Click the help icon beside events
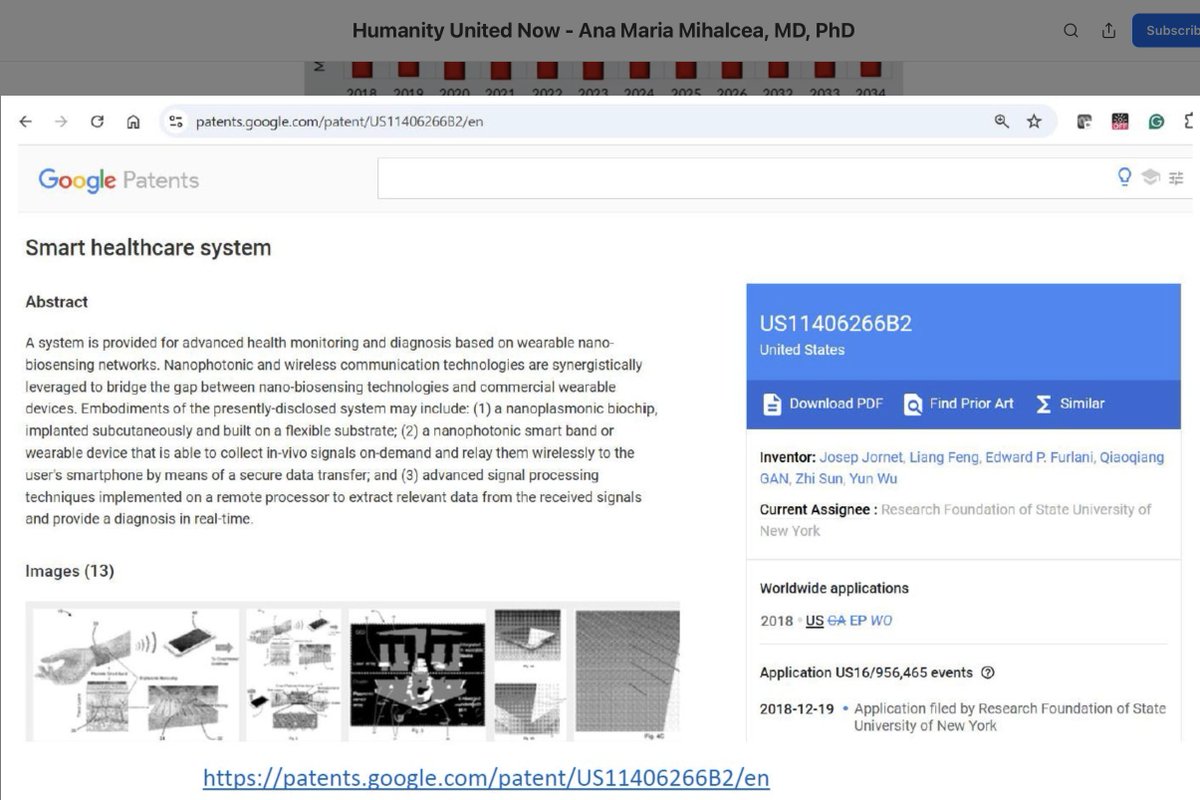 click(x=988, y=673)
